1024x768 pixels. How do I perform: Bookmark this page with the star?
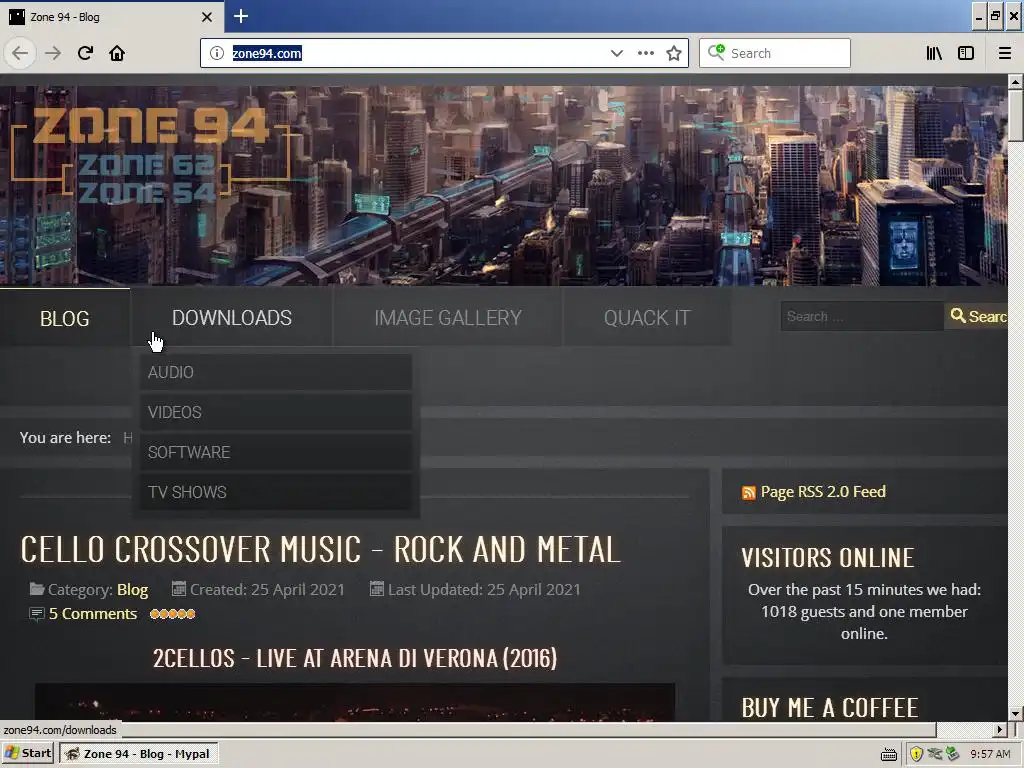[674, 53]
